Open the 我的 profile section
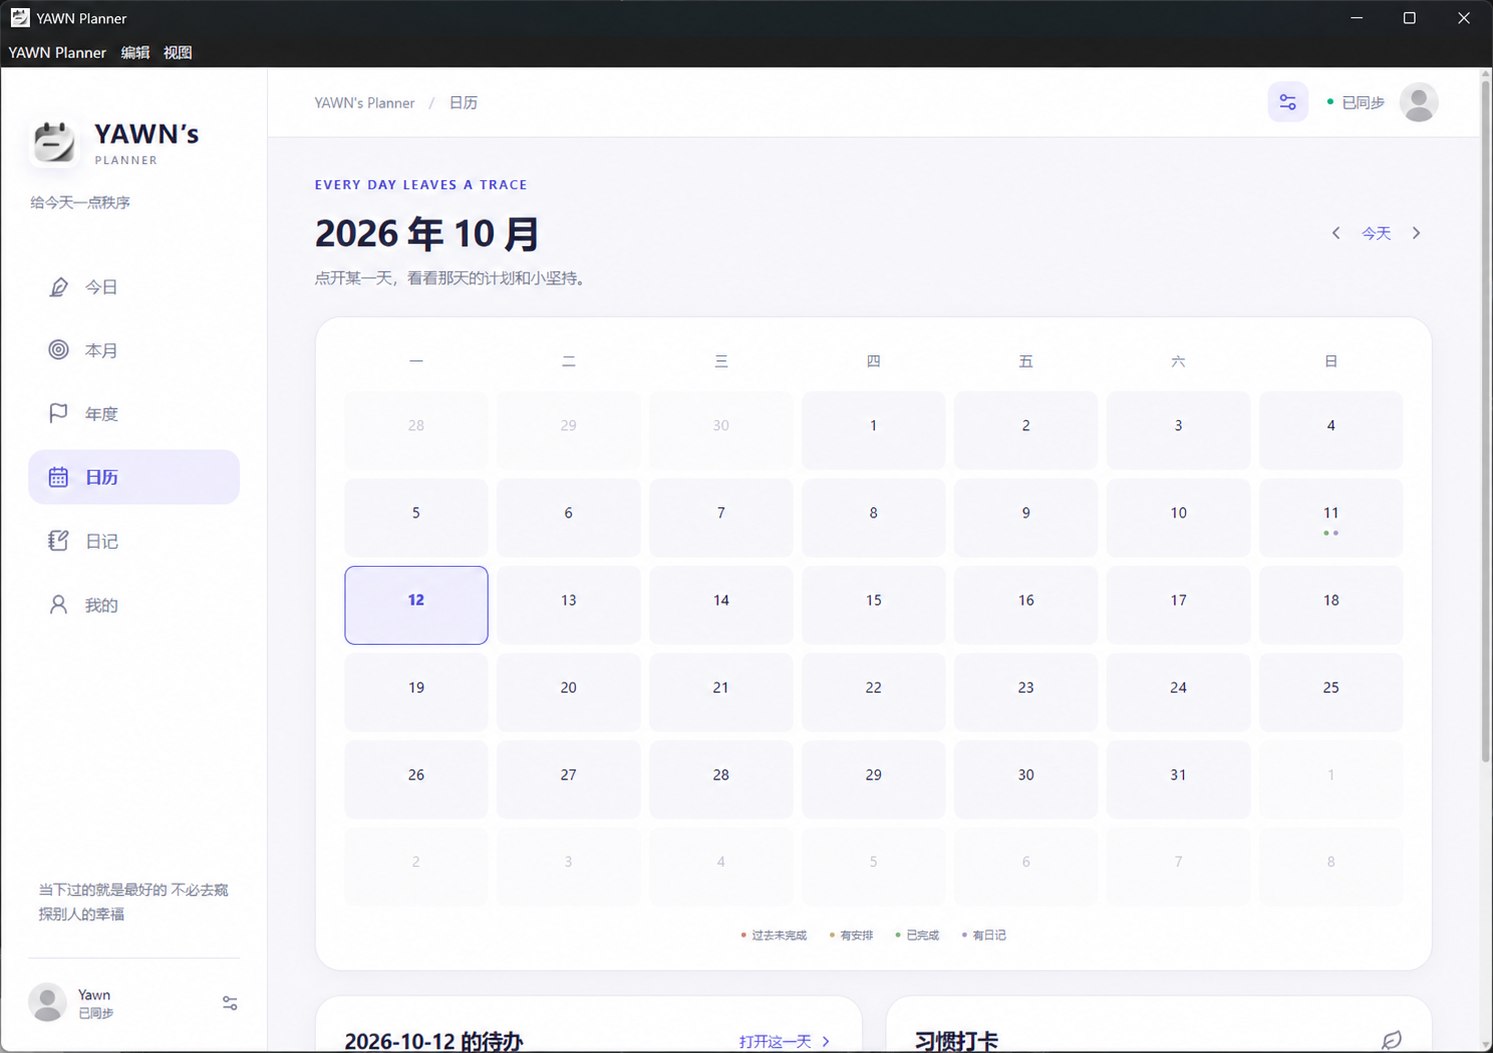This screenshot has height=1053, width=1493. (x=134, y=605)
